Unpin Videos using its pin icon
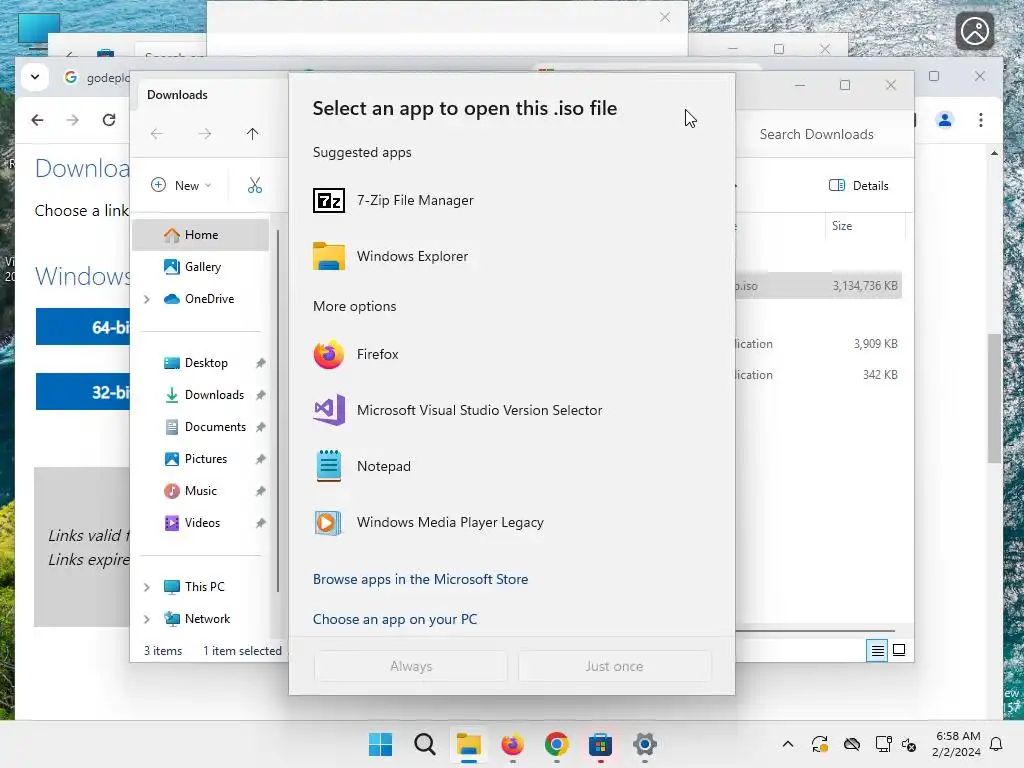This screenshot has width=1024, height=768. 261,523
